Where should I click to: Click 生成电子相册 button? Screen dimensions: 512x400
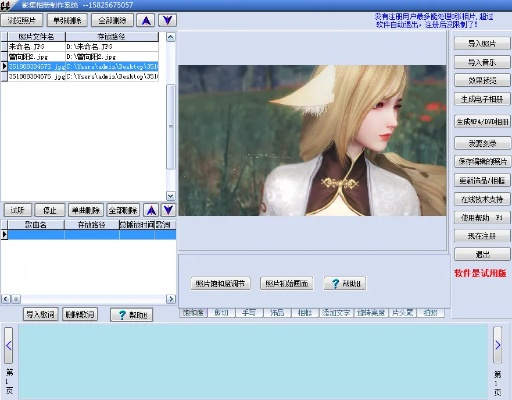pyautogui.click(x=482, y=99)
